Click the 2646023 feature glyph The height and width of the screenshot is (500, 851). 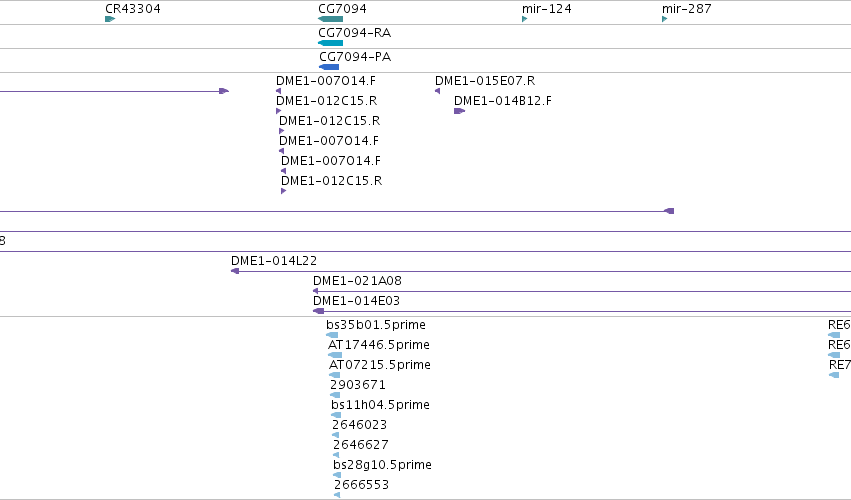click(335, 435)
